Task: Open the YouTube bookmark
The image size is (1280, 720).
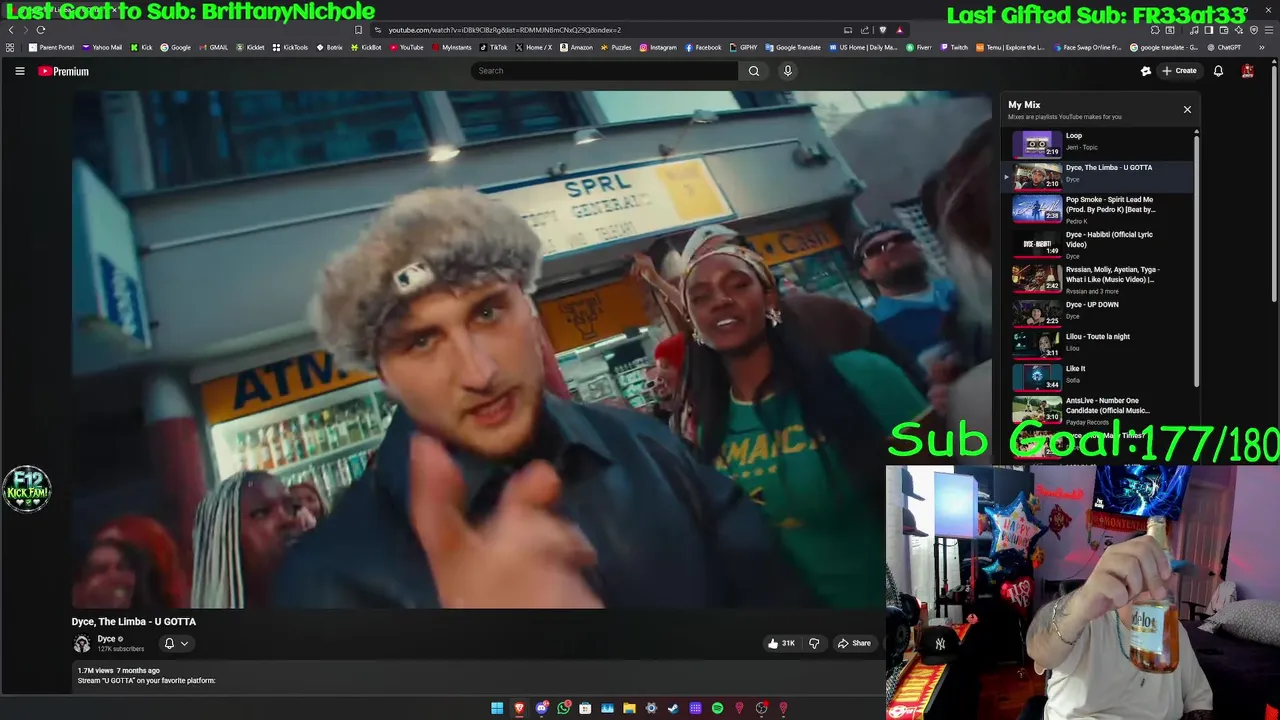Action: (406, 47)
